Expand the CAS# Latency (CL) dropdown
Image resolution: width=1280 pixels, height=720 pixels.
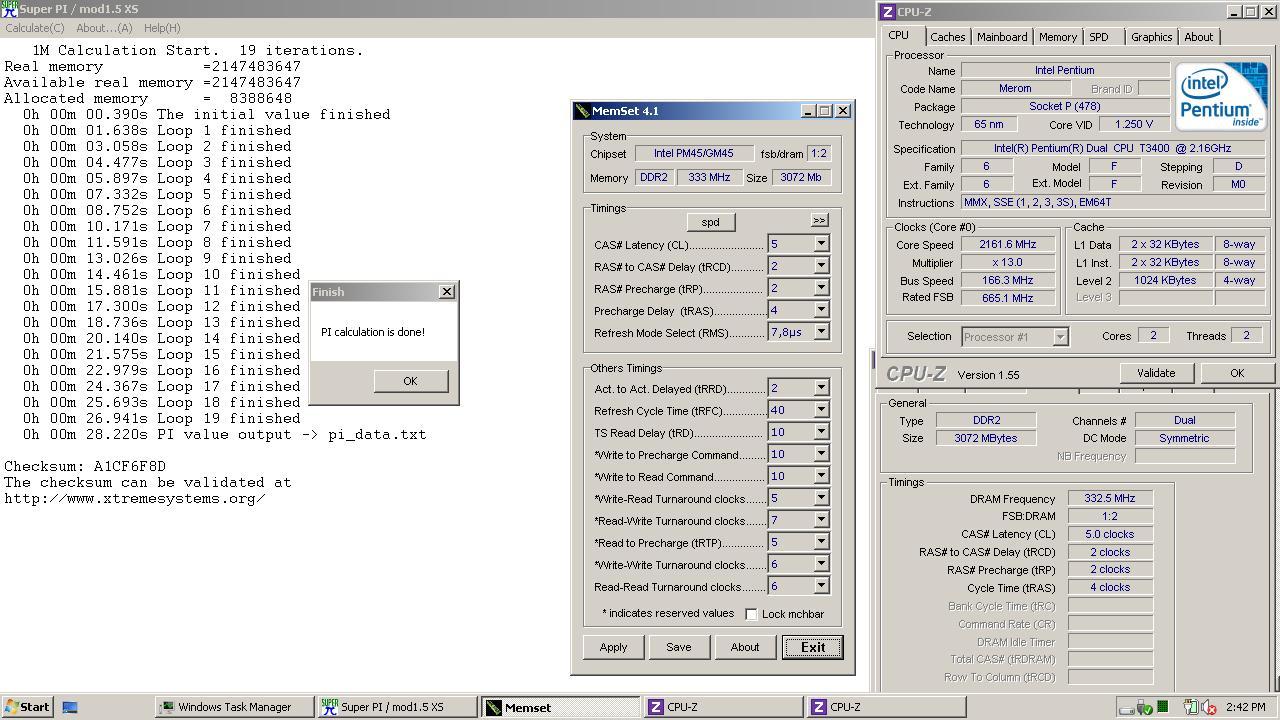820,244
